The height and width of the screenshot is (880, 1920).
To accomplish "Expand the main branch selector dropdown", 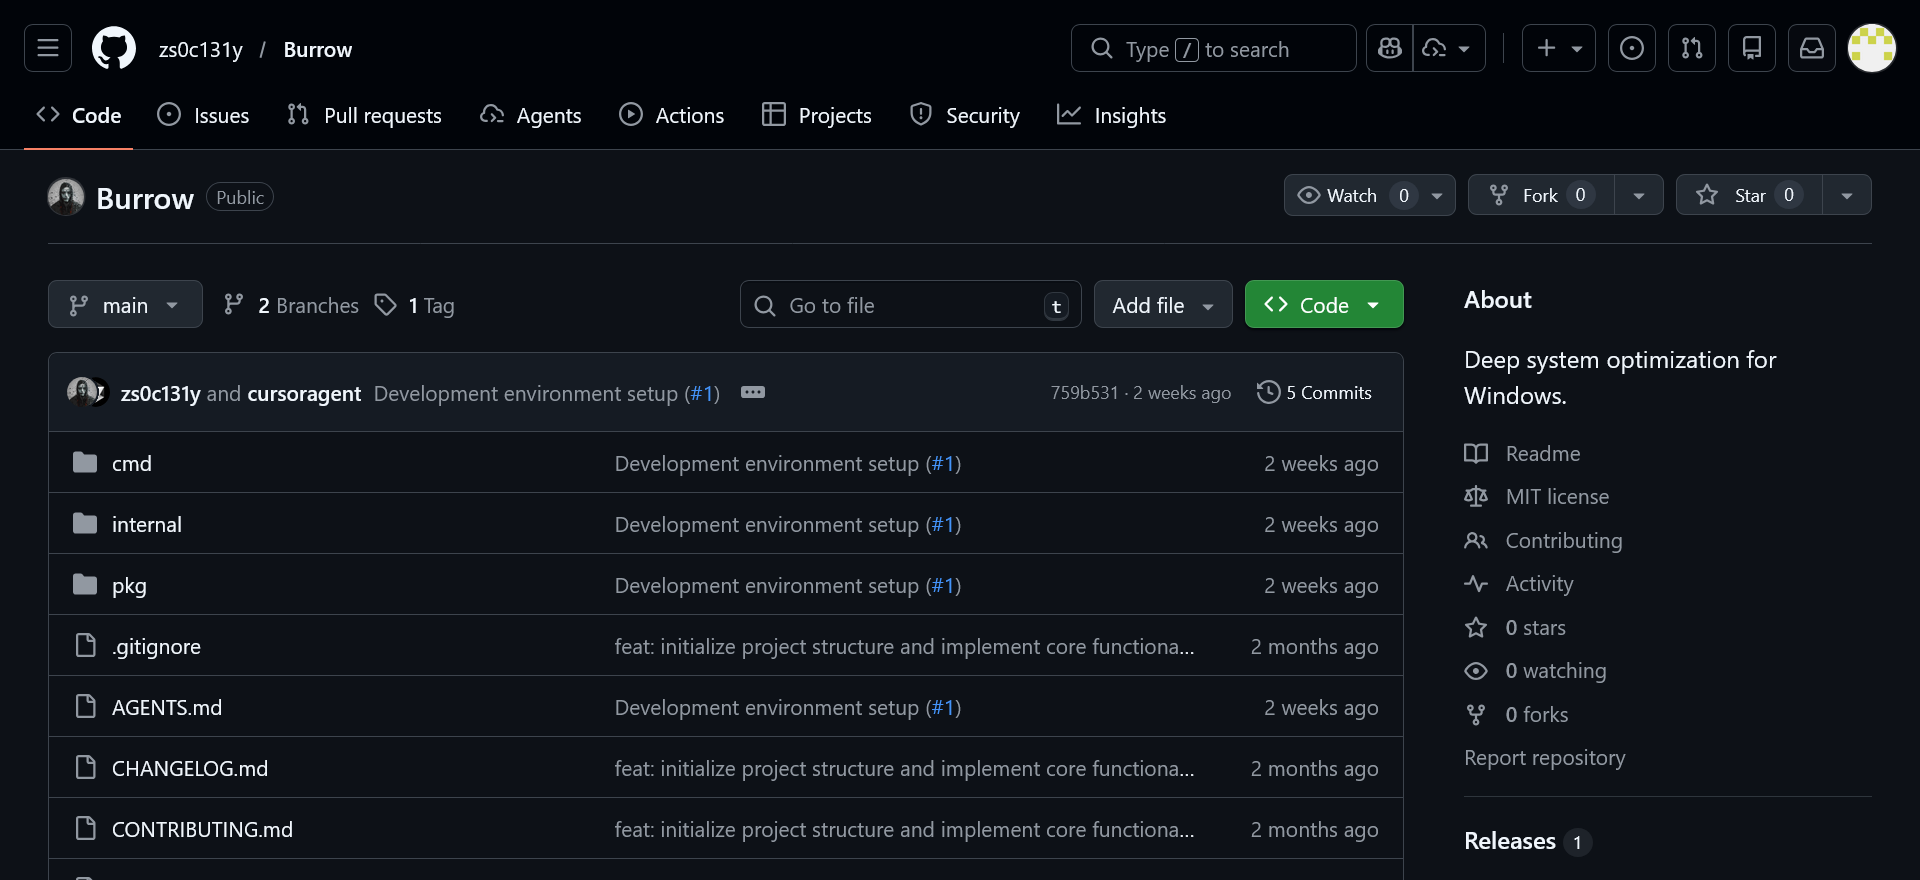I will coord(125,305).
